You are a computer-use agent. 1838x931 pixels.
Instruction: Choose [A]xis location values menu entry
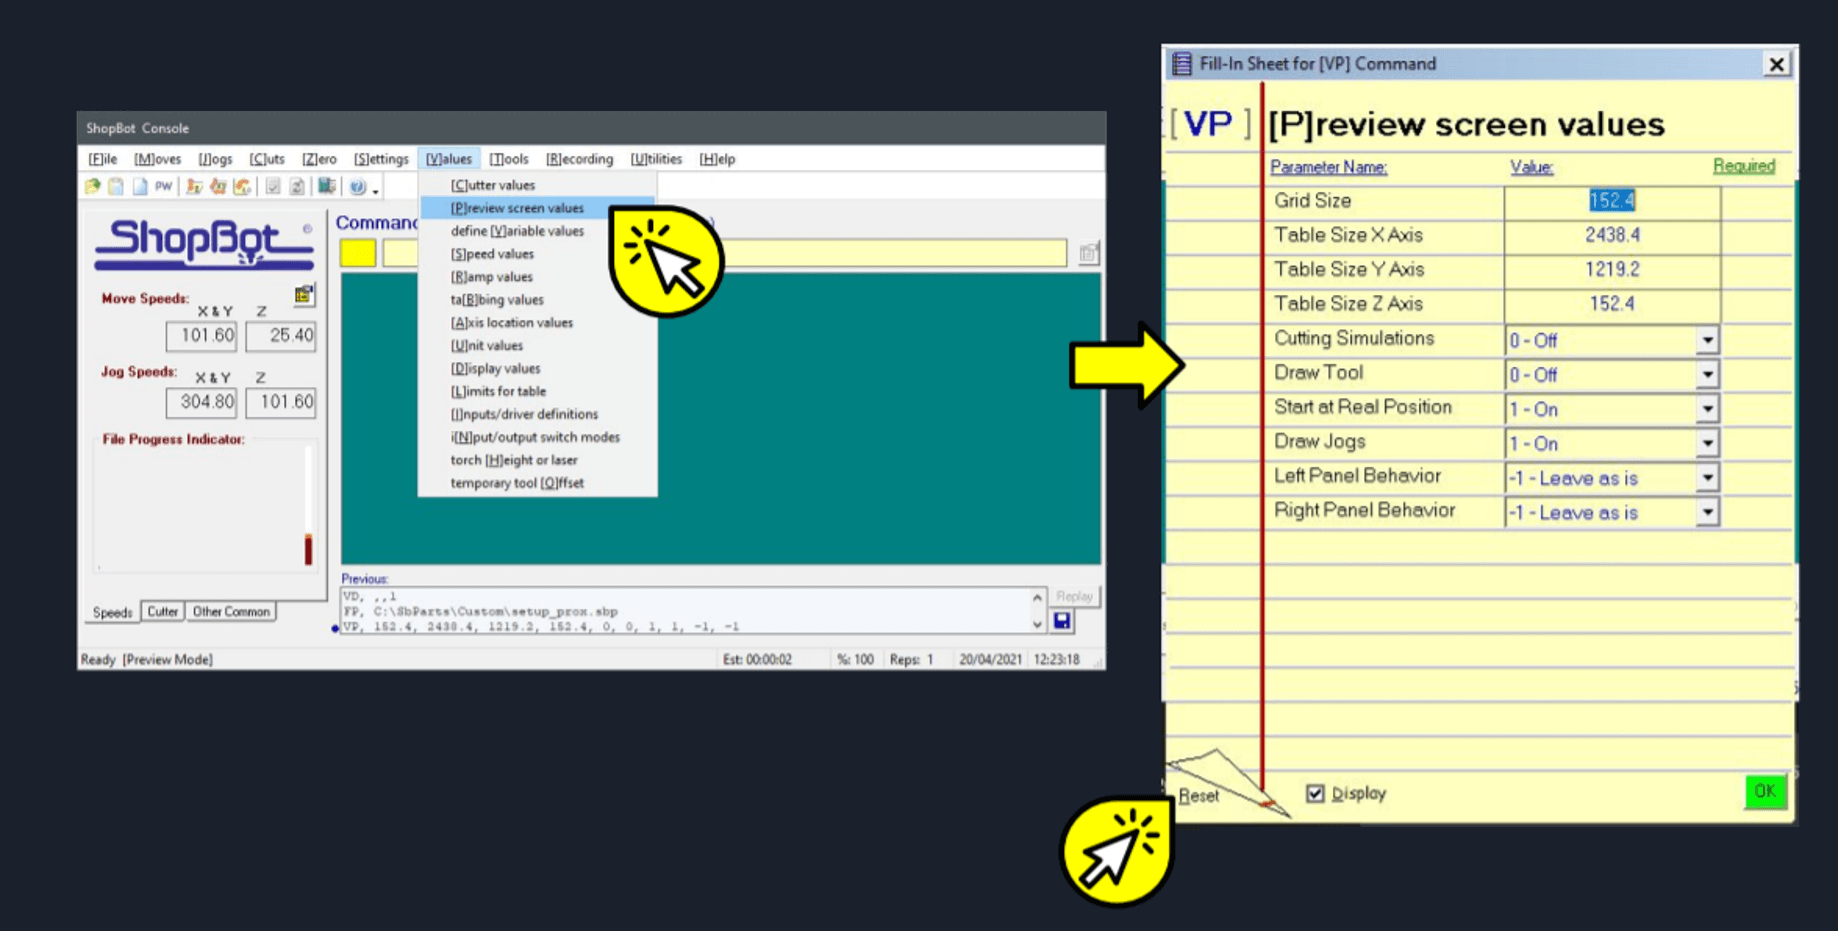(x=538, y=323)
